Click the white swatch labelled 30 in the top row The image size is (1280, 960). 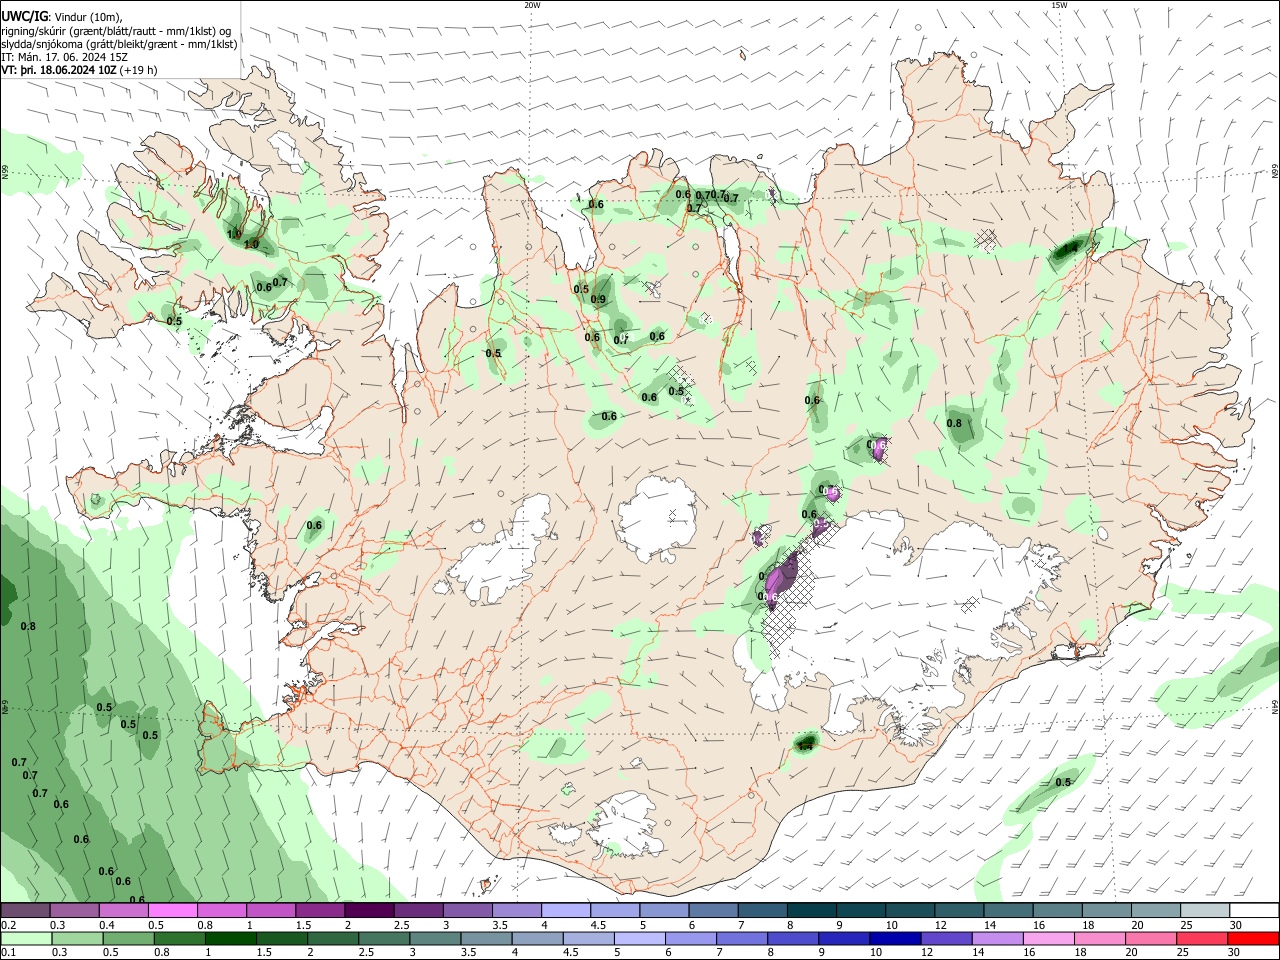[1255, 911]
